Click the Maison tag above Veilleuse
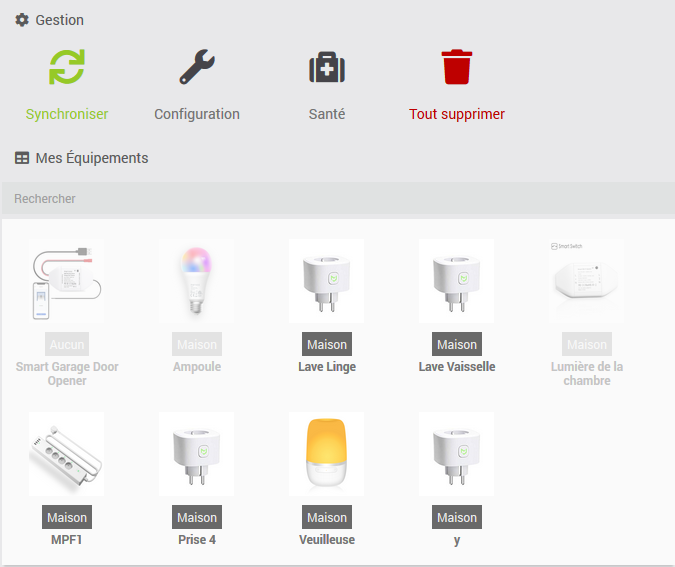The width and height of the screenshot is (675, 567). point(327,517)
